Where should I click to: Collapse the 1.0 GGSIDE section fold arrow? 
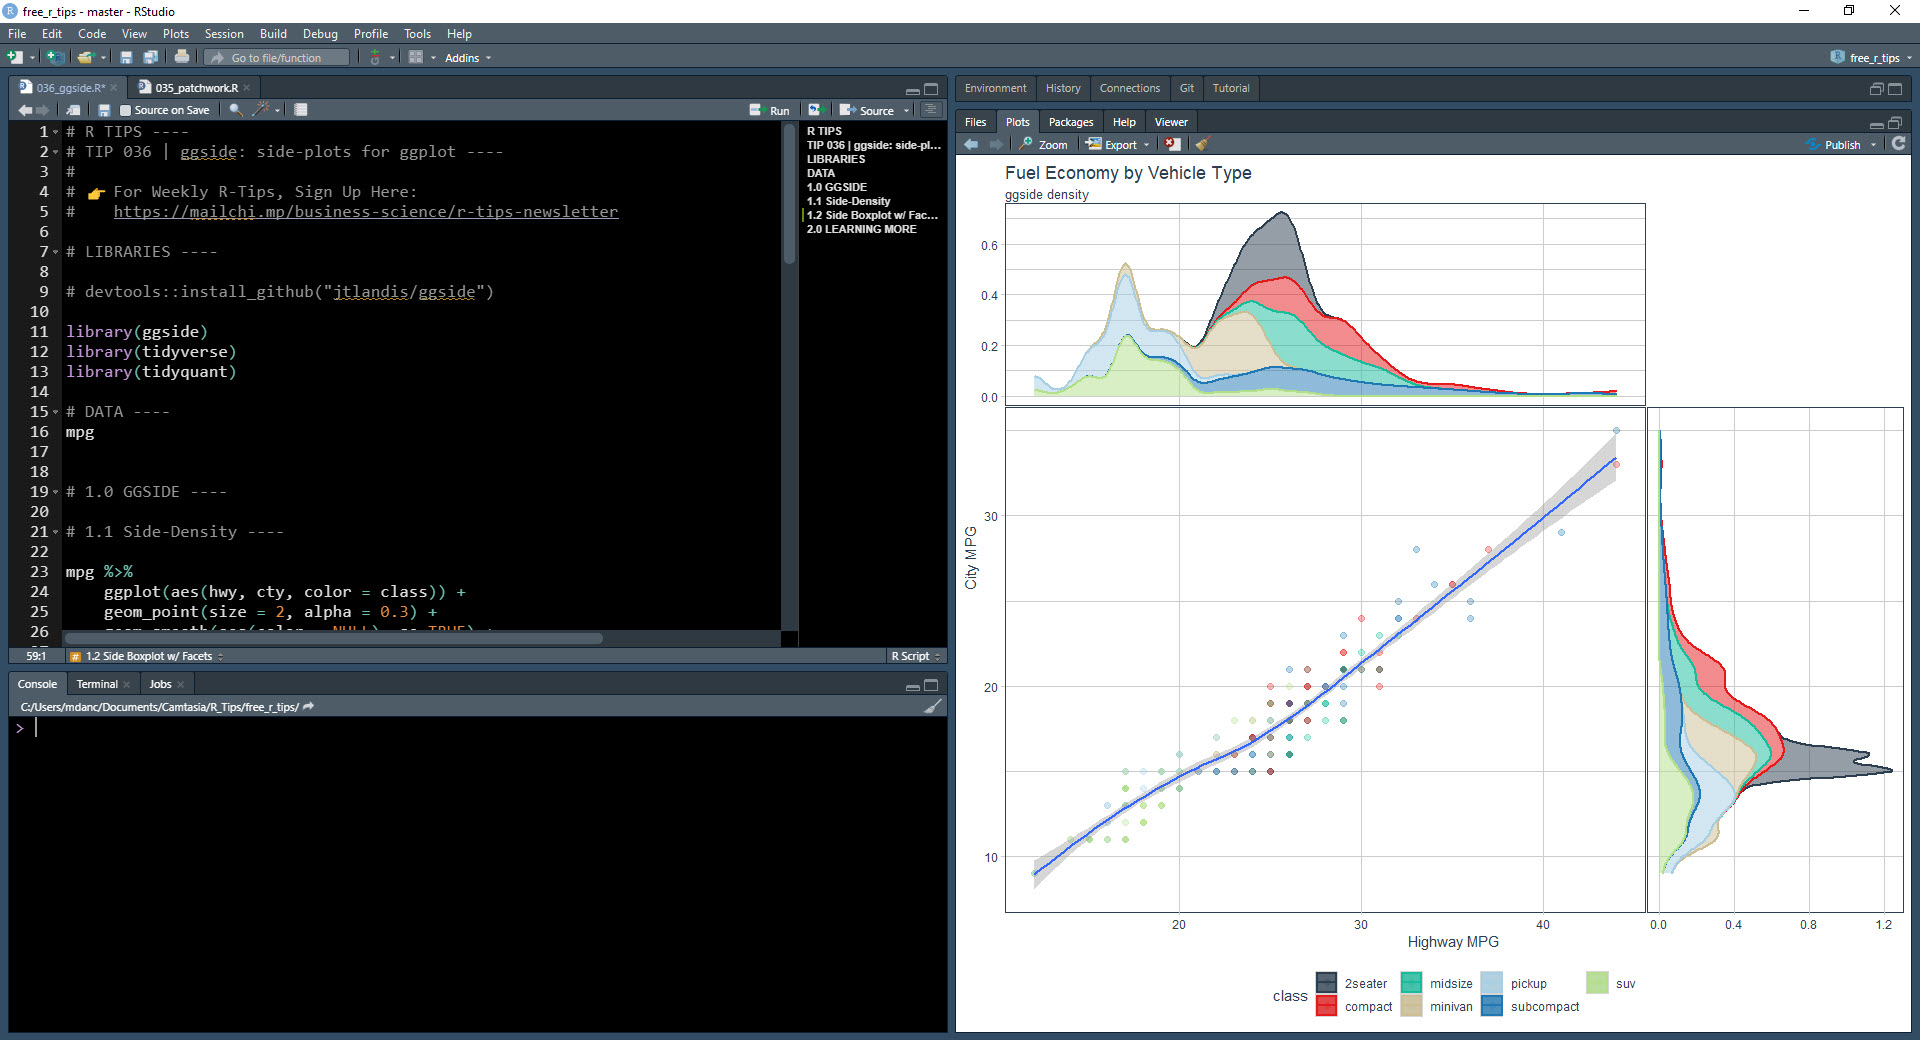(x=56, y=492)
